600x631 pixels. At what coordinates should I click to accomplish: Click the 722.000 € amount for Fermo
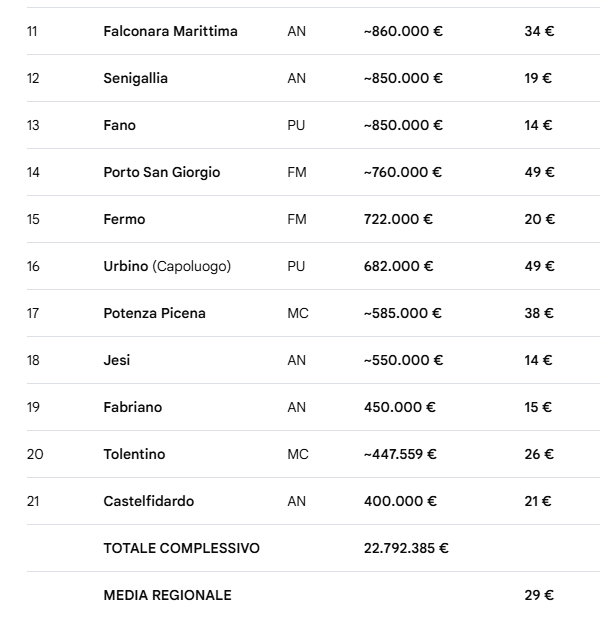[x=398, y=219]
